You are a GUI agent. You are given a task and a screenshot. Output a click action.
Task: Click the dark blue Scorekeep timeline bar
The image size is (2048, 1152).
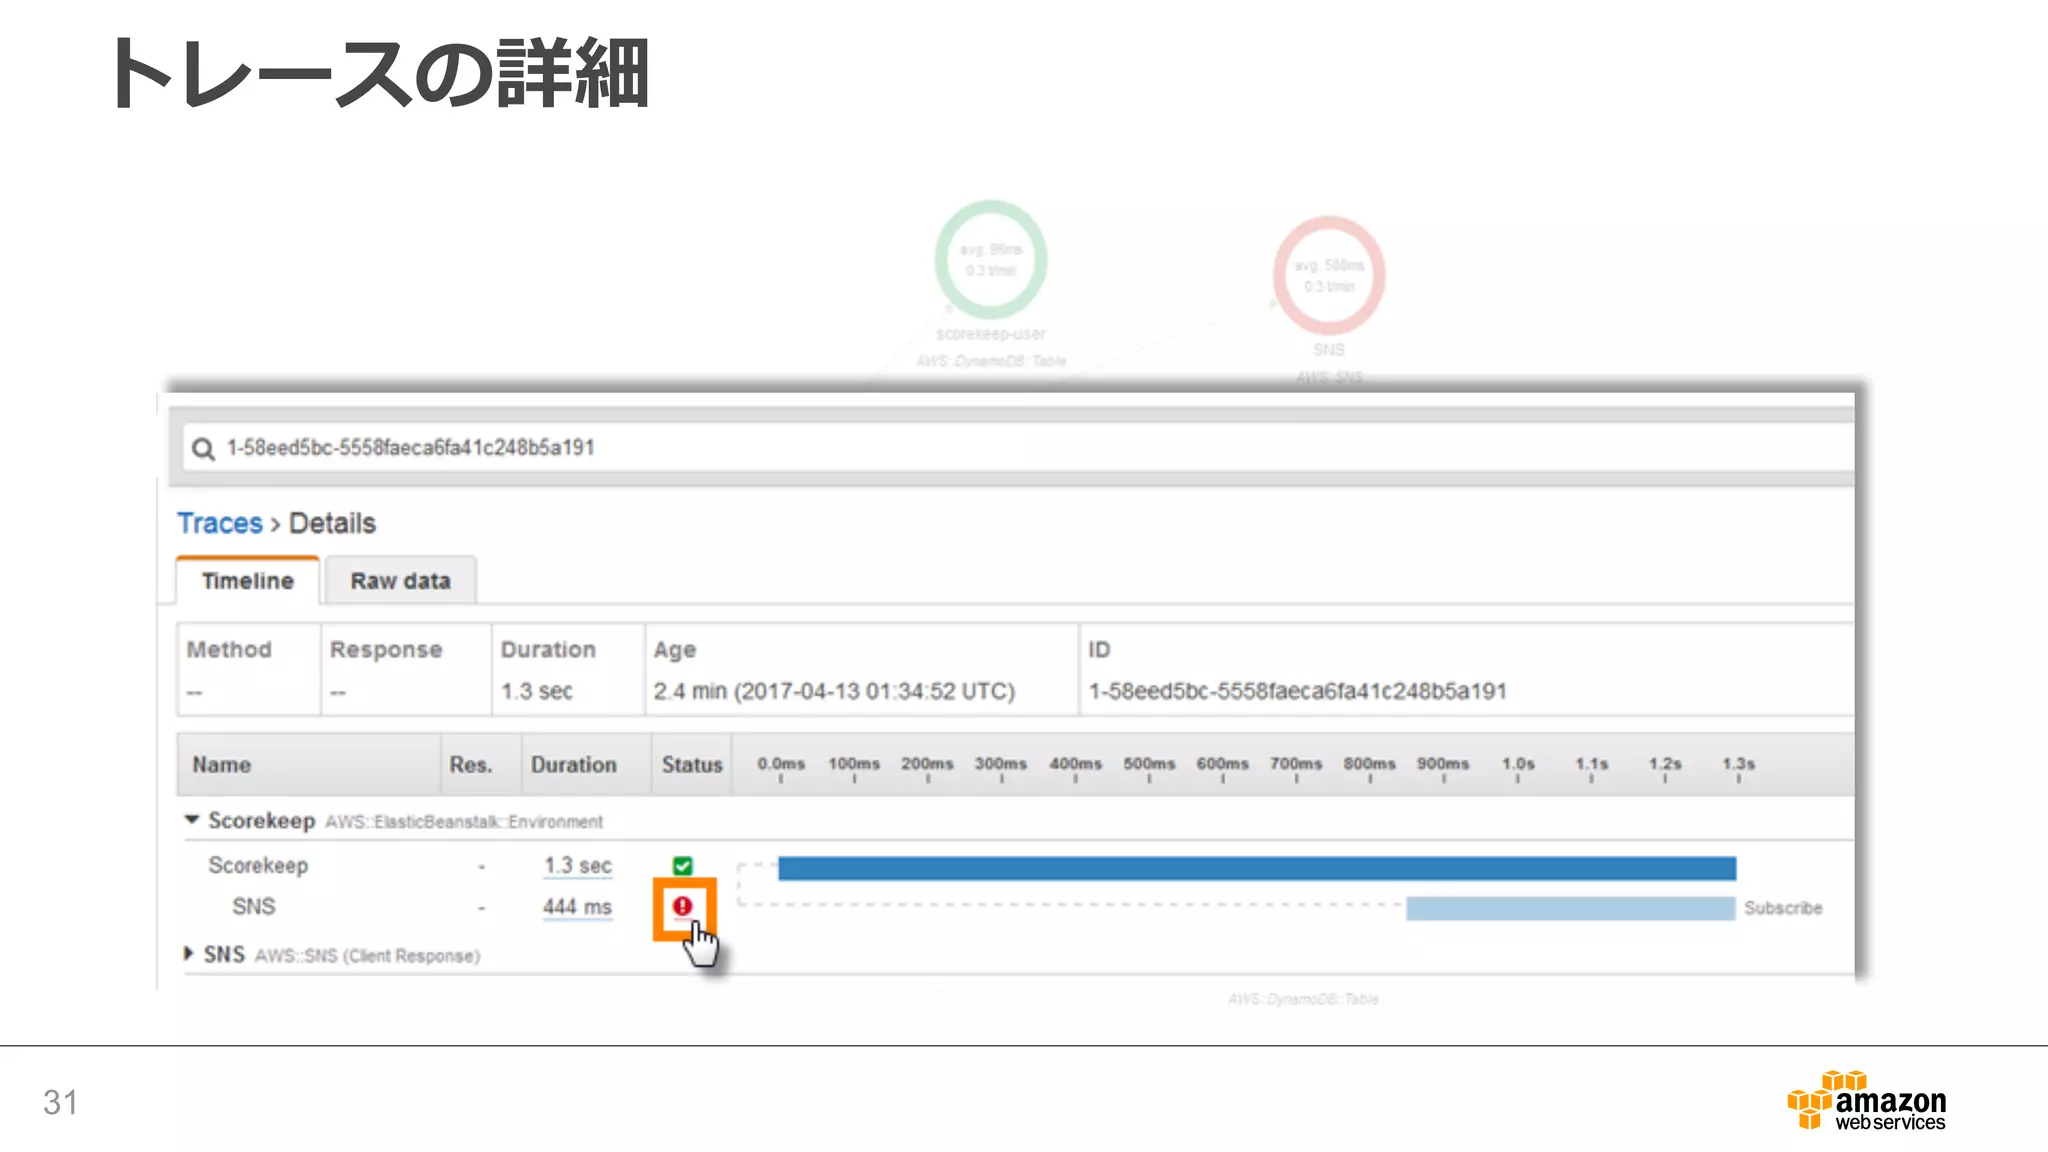click(x=1257, y=868)
